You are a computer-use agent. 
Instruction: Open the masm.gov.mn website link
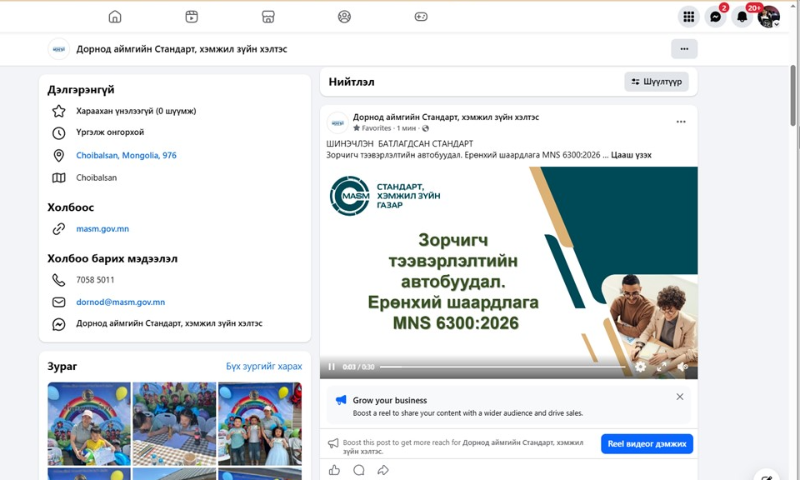click(x=103, y=229)
